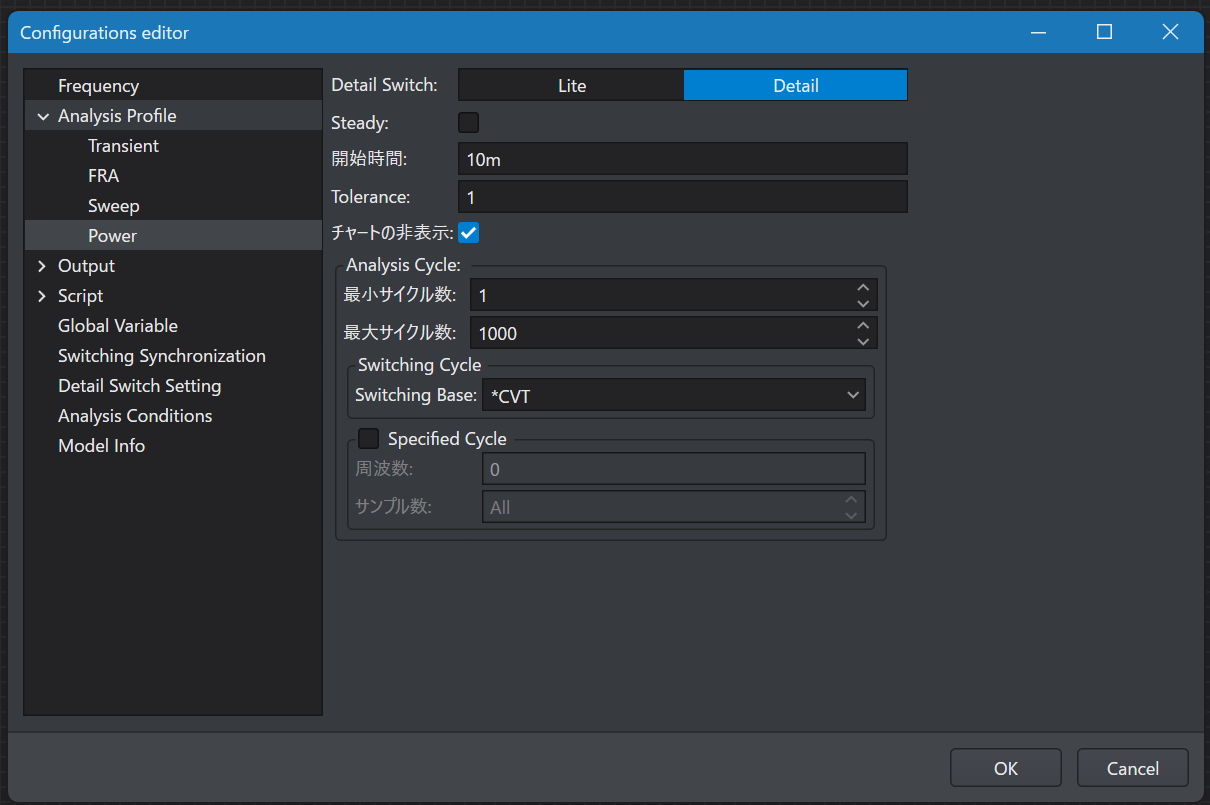Enable the Specified Cycle checkbox
The width and height of the screenshot is (1210, 805).
pos(368,438)
